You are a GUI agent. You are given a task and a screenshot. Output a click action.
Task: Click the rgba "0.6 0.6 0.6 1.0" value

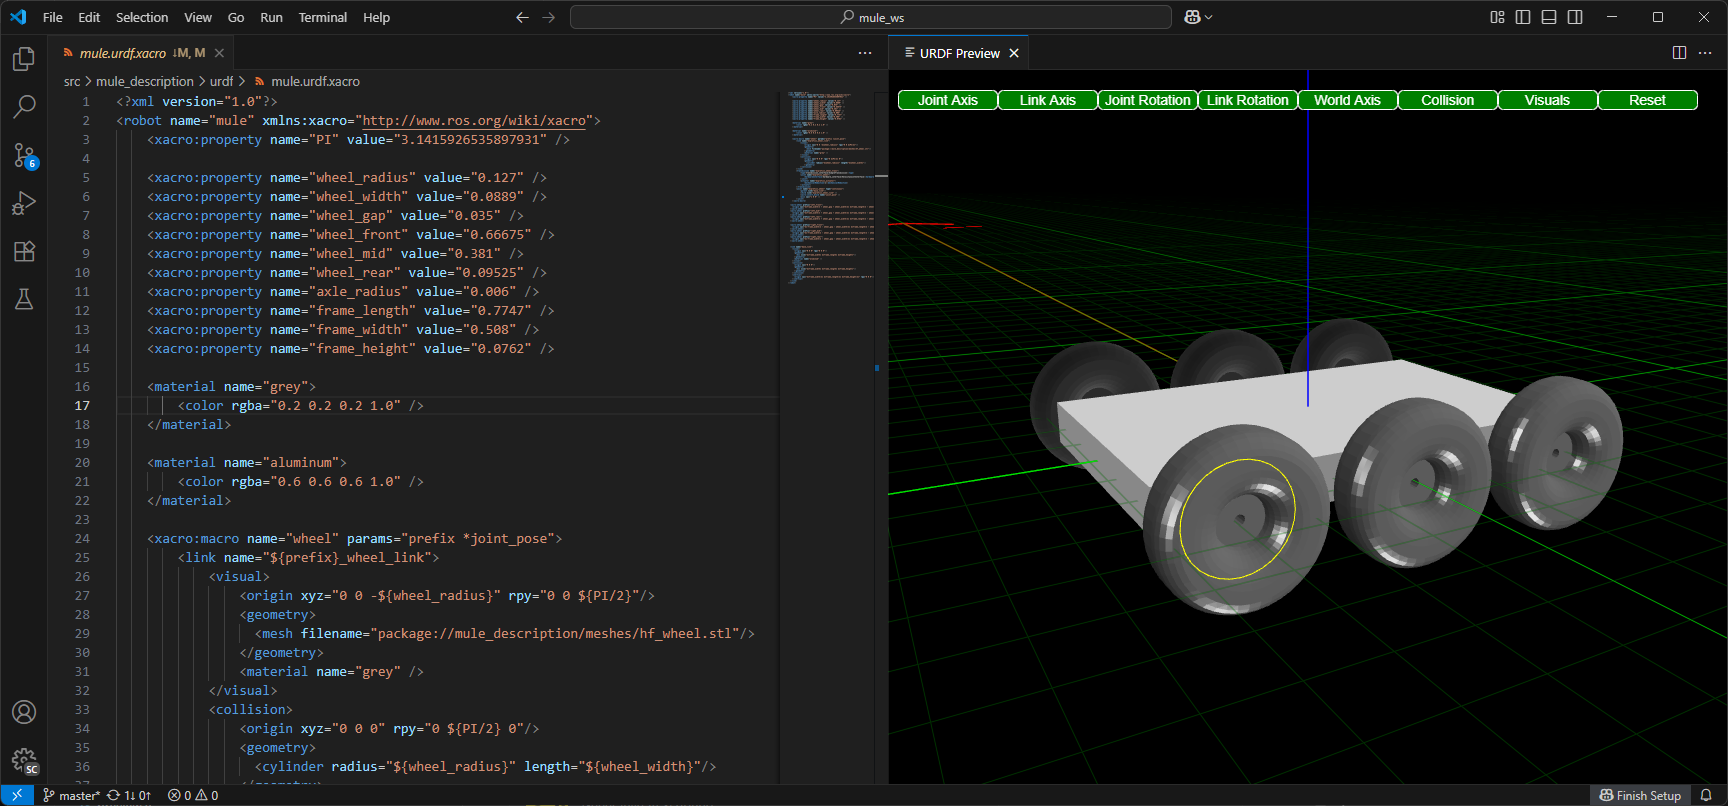click(x=338, y=481)
